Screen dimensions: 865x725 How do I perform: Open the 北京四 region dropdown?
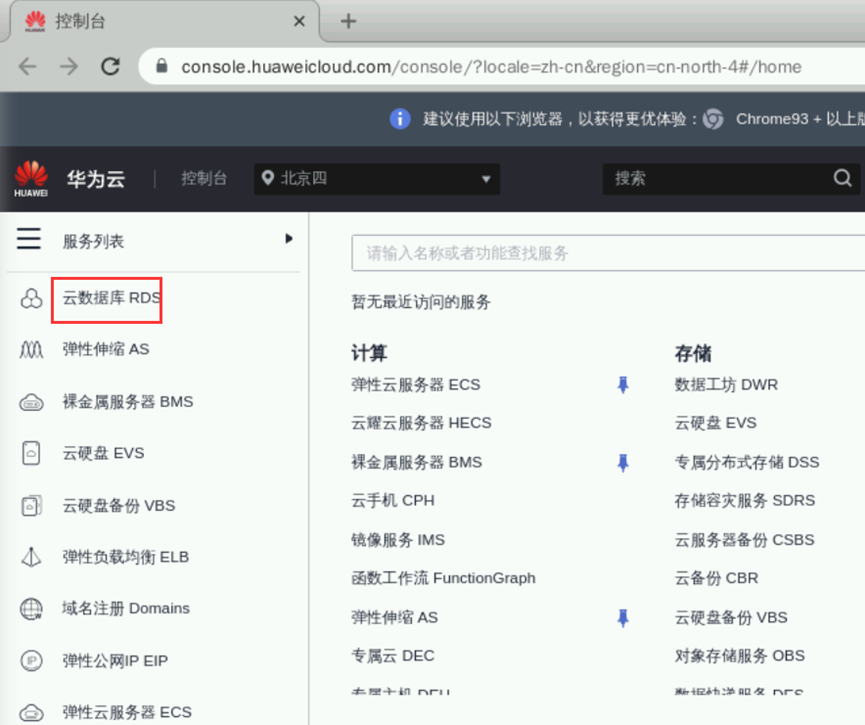tap(377, 179)
